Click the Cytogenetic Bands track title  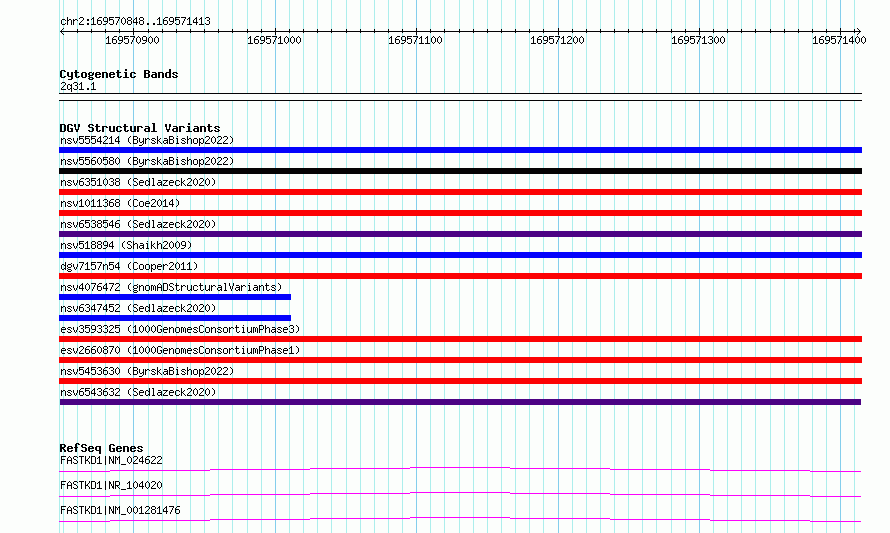[x=119, y=74]
